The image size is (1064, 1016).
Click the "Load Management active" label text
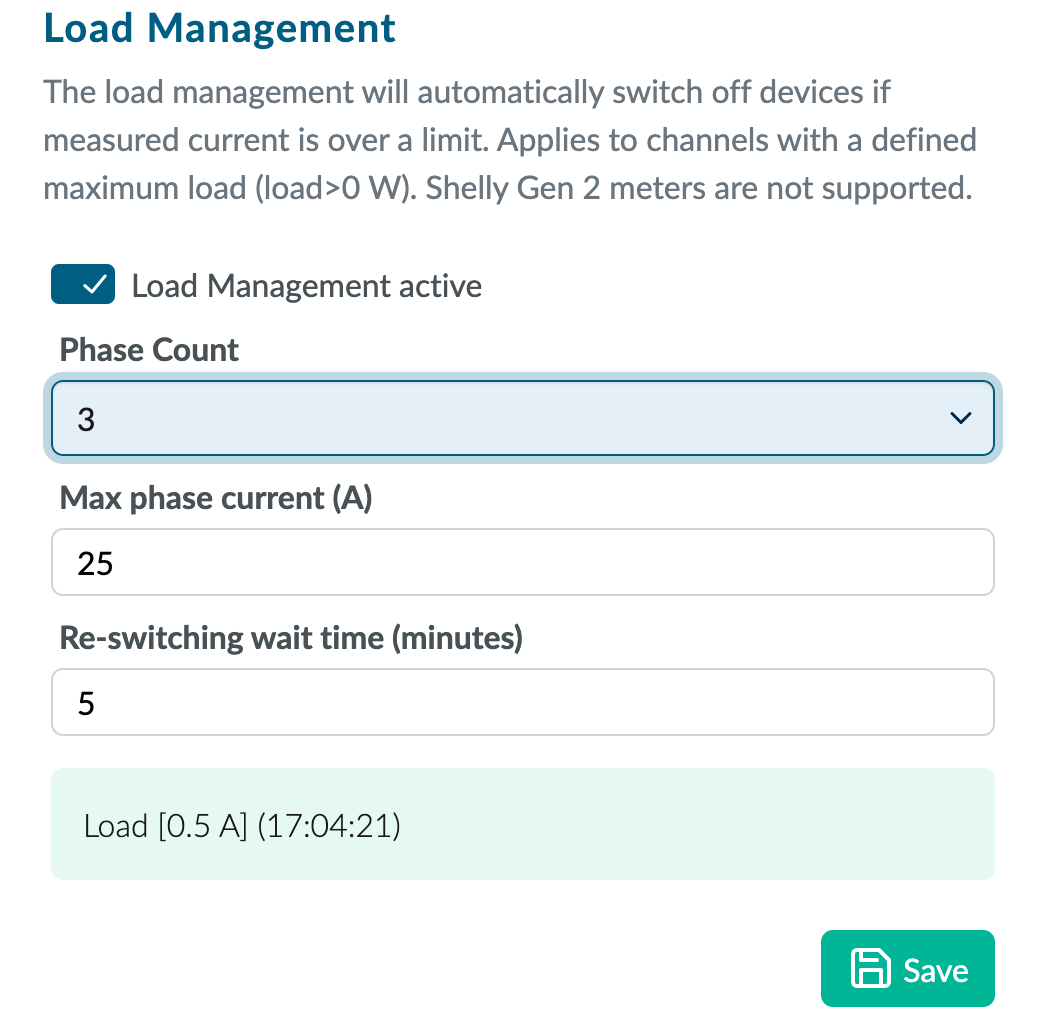(307, 287)
